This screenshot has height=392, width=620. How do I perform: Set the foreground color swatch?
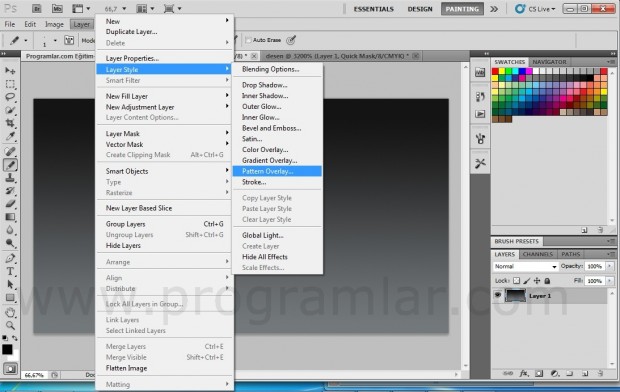click(7, 349)
